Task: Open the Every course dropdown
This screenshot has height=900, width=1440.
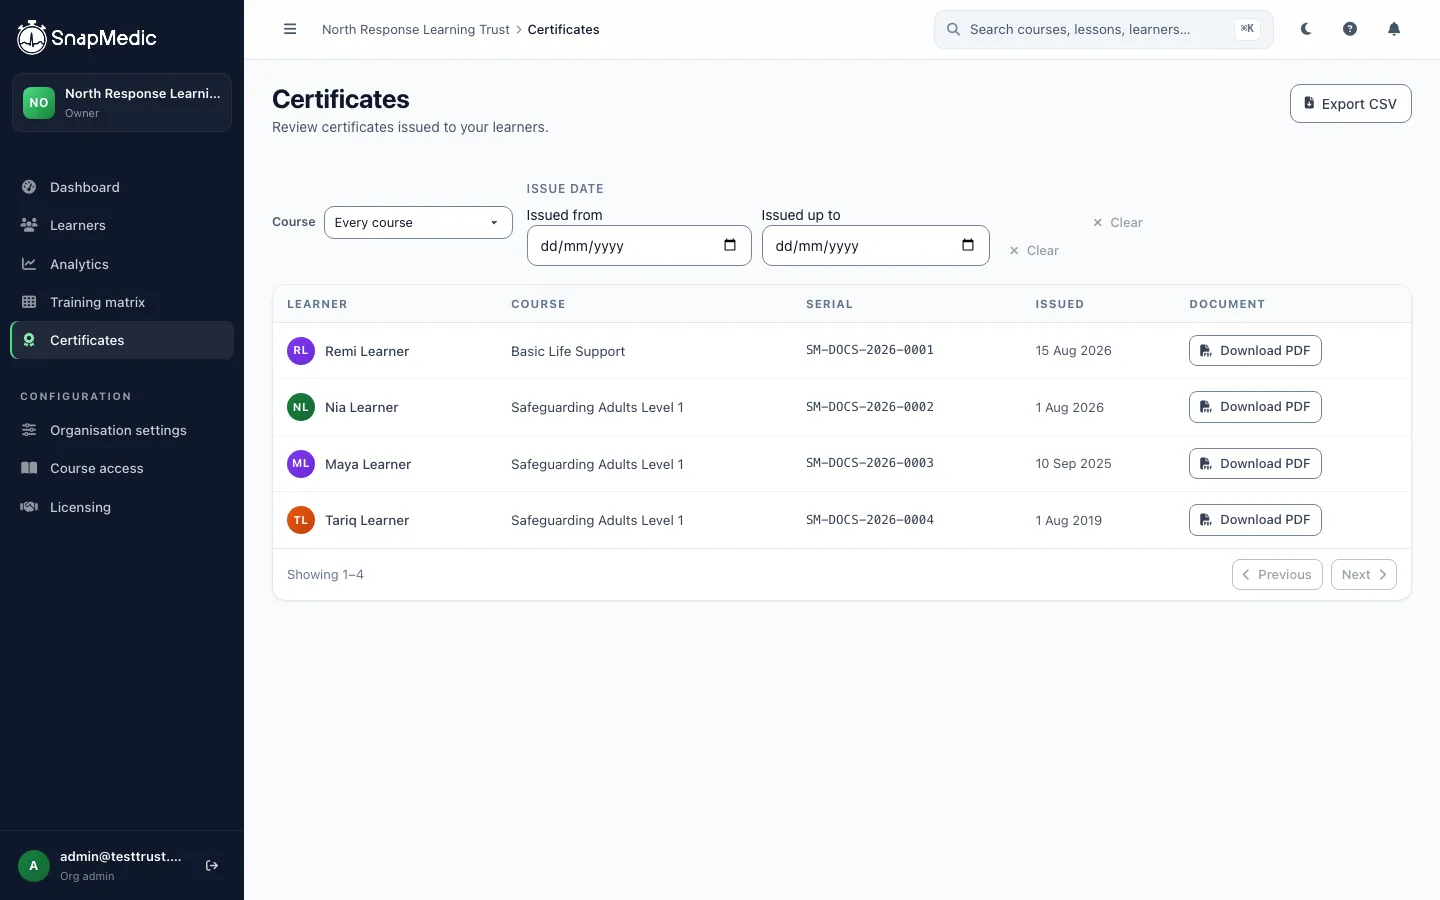Action: 418,222
